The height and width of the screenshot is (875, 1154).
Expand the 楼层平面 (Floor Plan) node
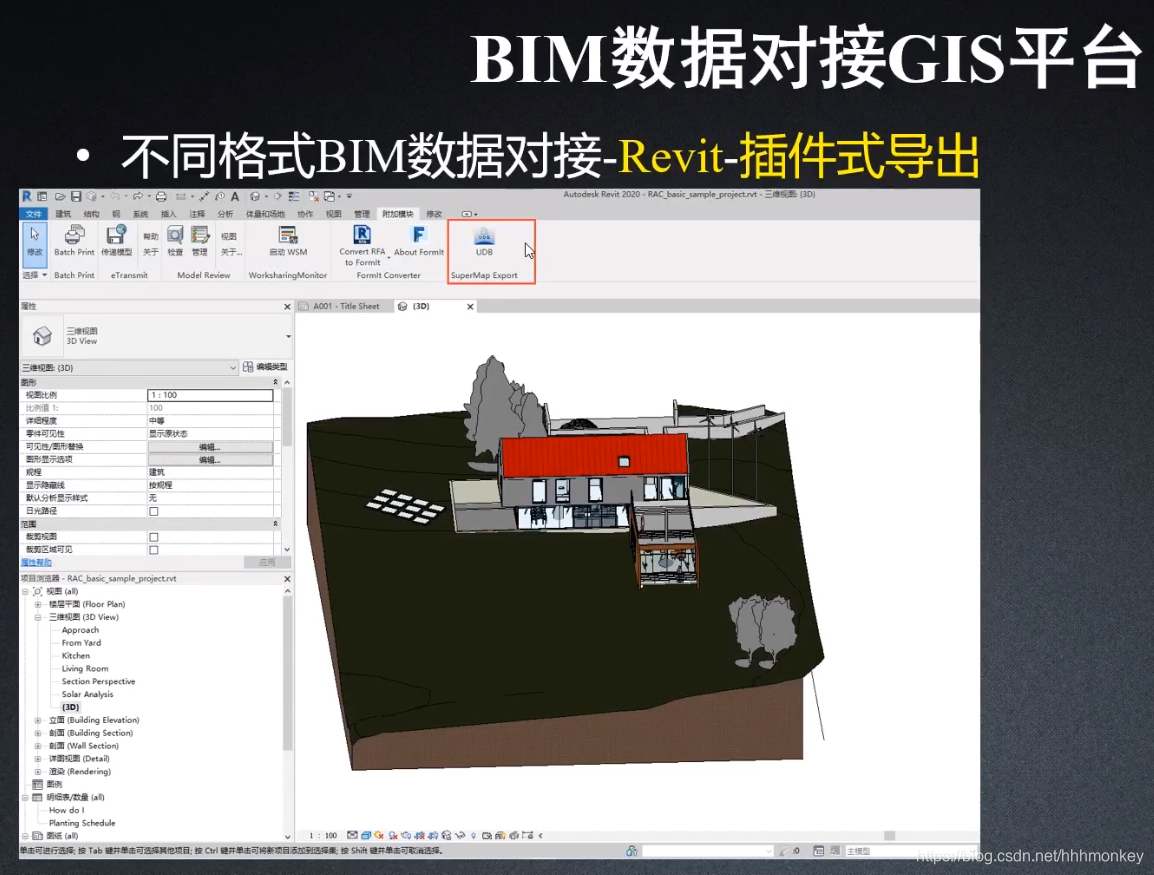click(38, 604)
